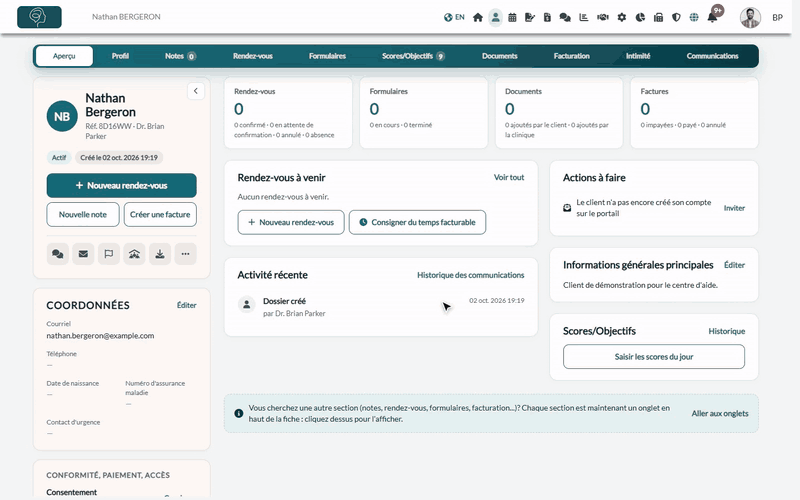Open settings gear icon in header
Viewport: 800px width, 500px height.
[621, 17]
